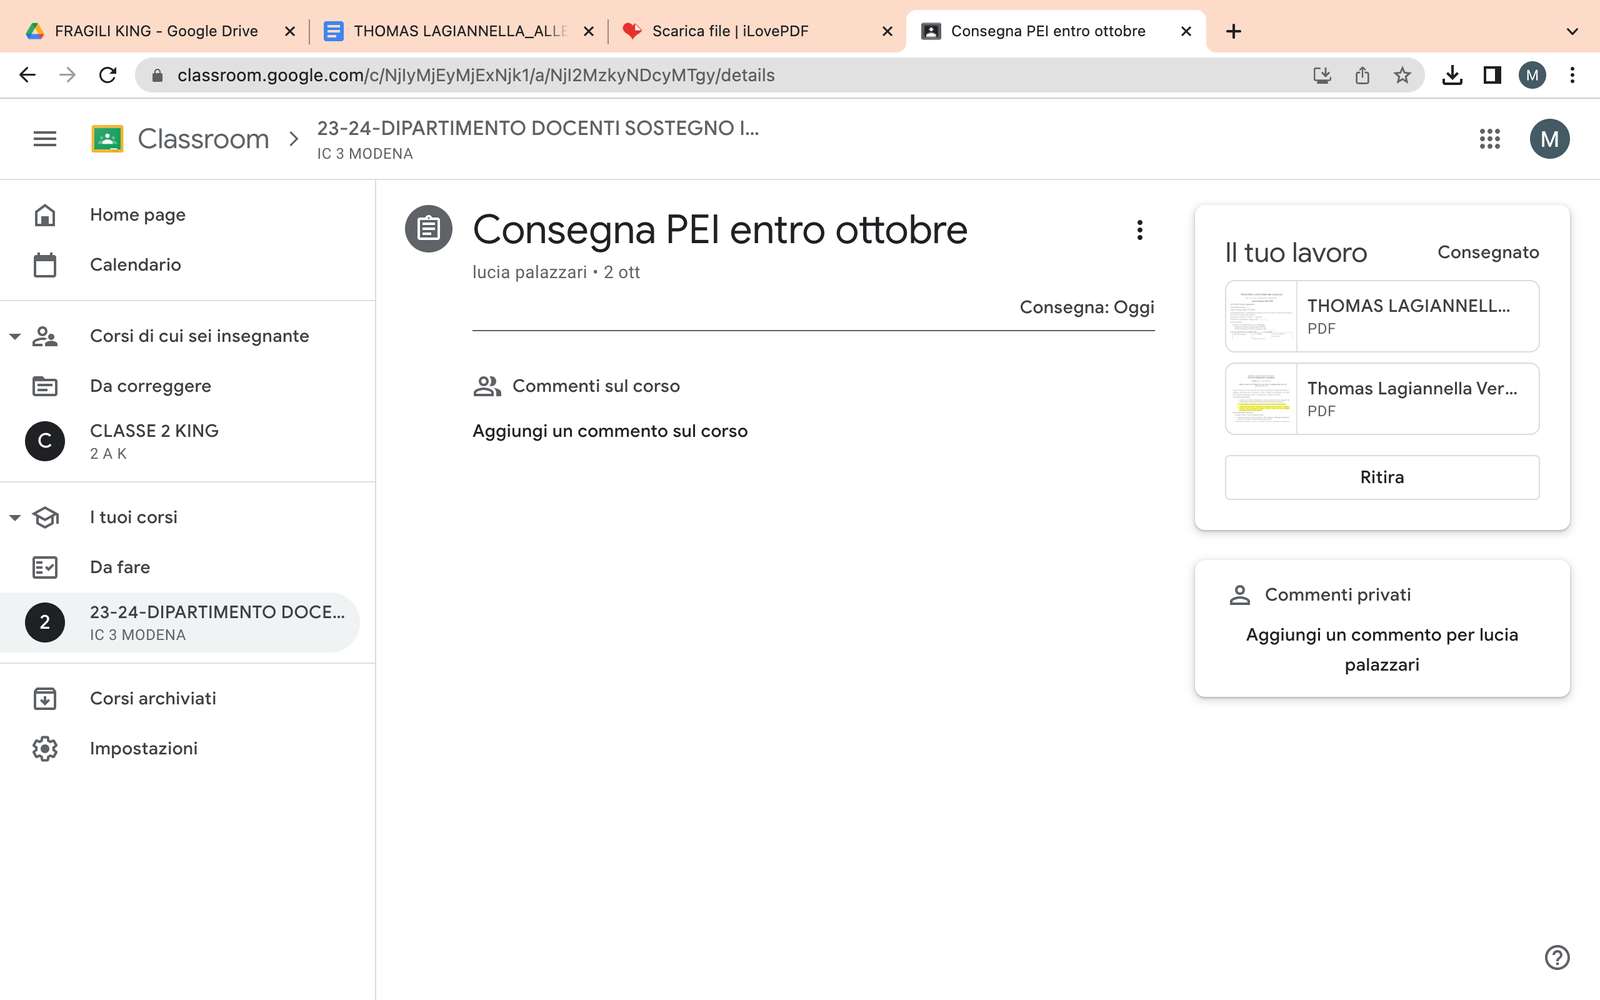Open the Classroom main menu hamburger icon

pyautogui.click(x=45, y=139)
